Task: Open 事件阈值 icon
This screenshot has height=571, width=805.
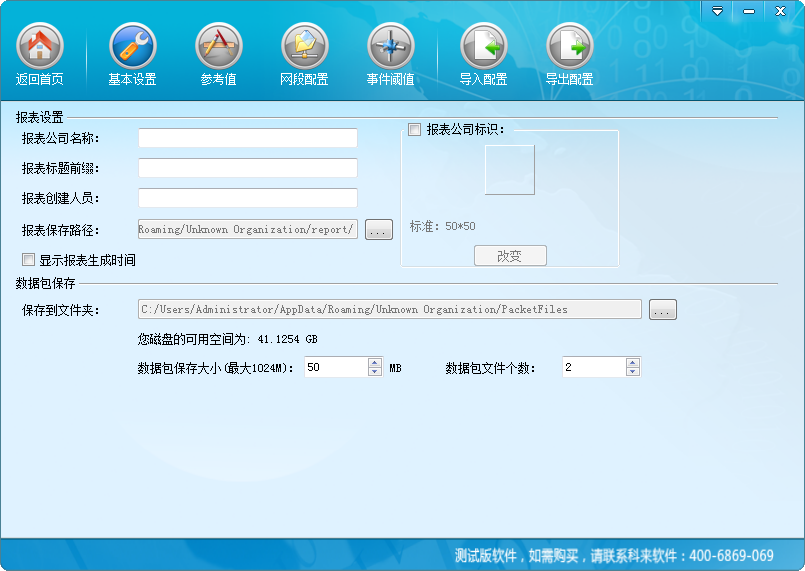Action: 390,46
